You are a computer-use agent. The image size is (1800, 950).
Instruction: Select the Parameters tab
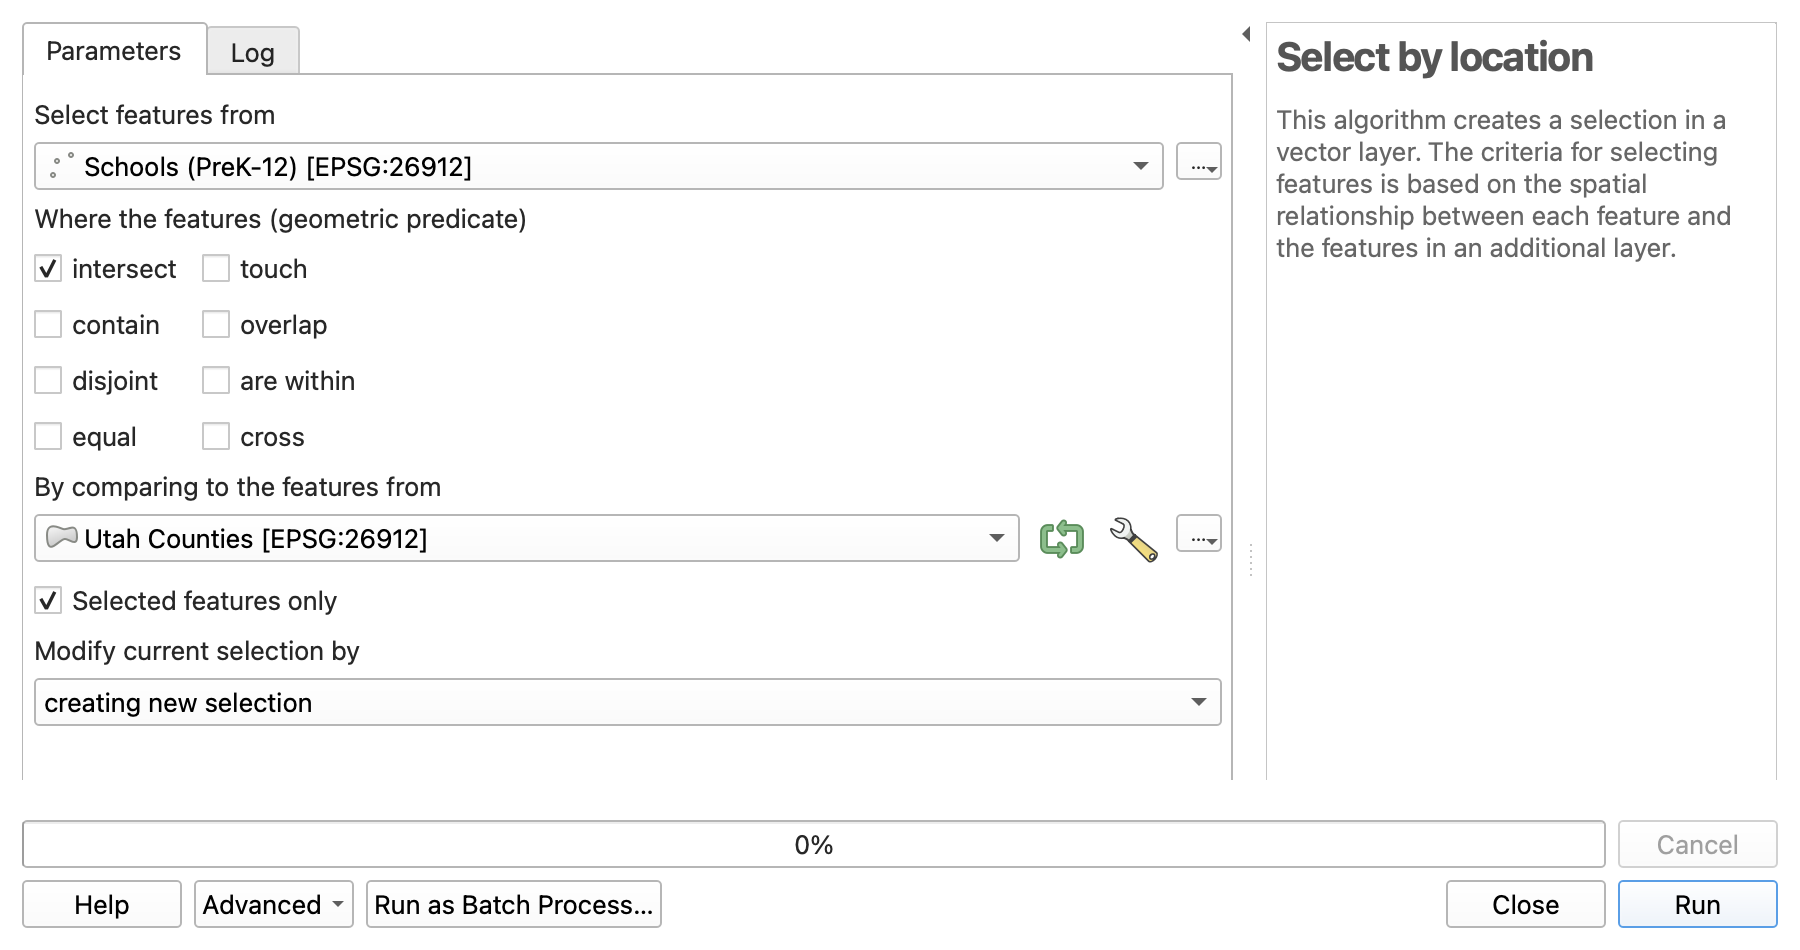114,51
